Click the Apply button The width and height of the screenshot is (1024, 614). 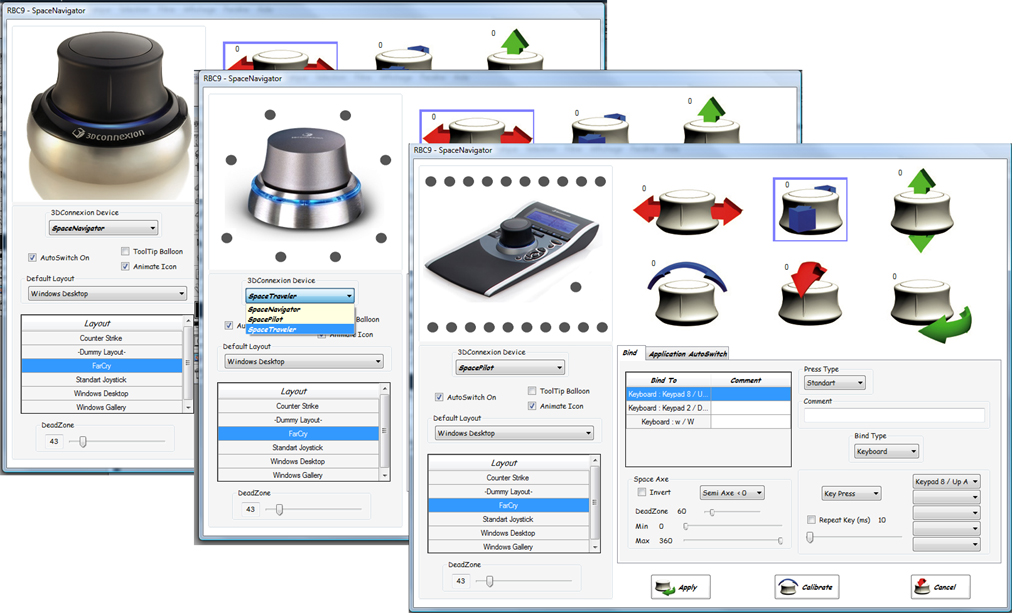click(680, 587)
